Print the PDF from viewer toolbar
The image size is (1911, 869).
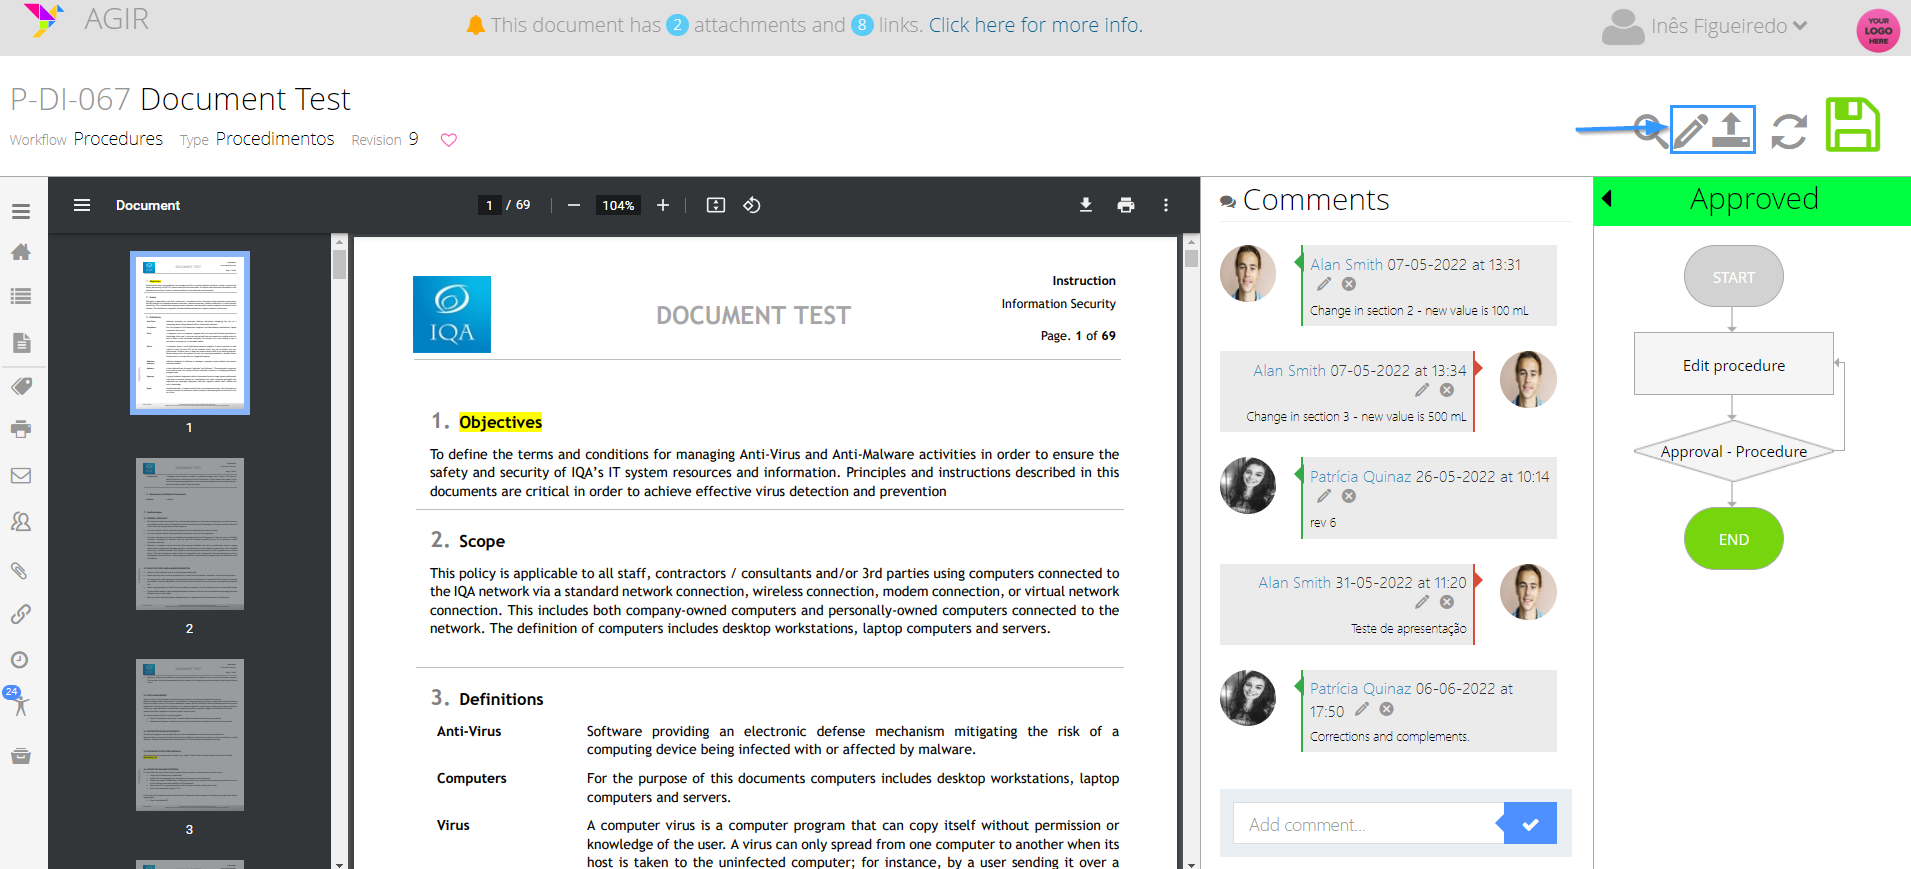(x=1126, y=205)
